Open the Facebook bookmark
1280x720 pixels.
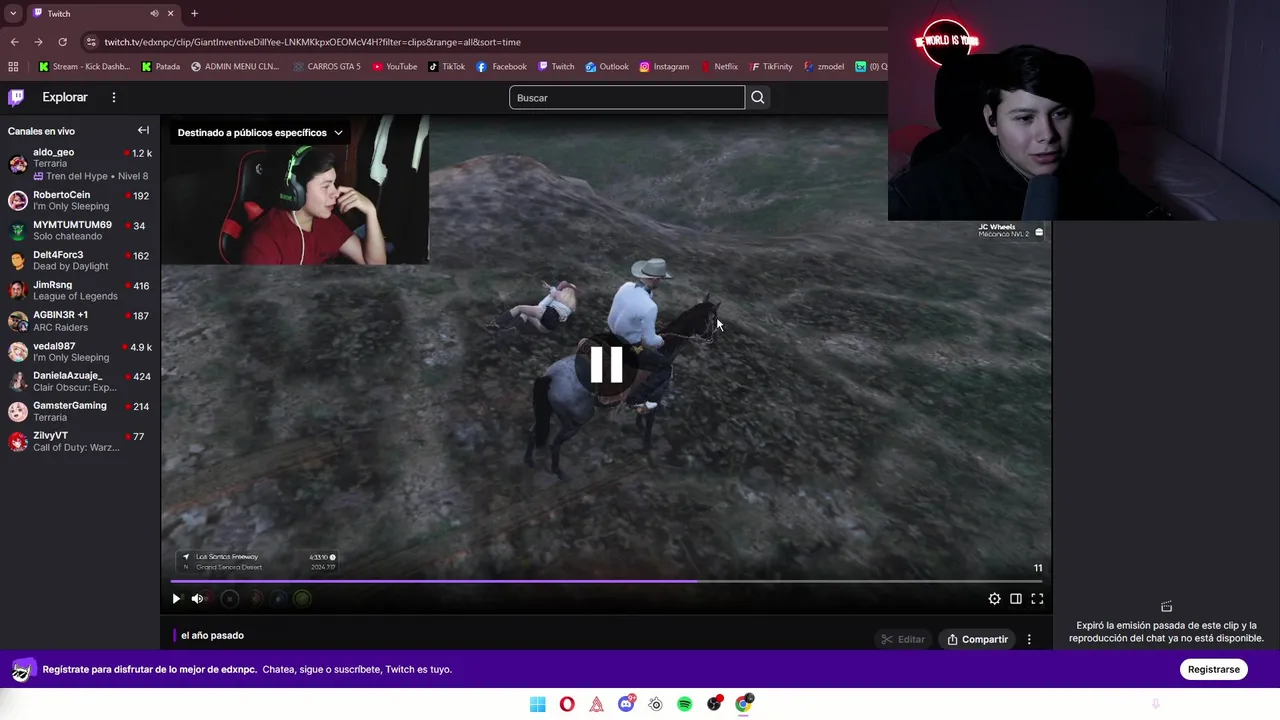tap(502, 67)
